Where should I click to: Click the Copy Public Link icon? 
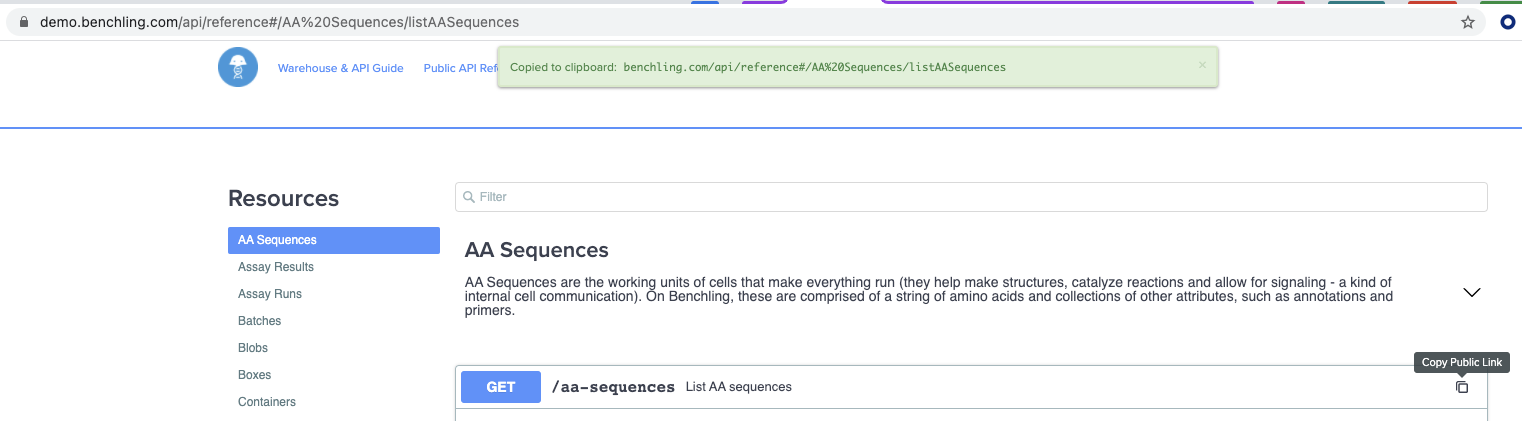1462,387
